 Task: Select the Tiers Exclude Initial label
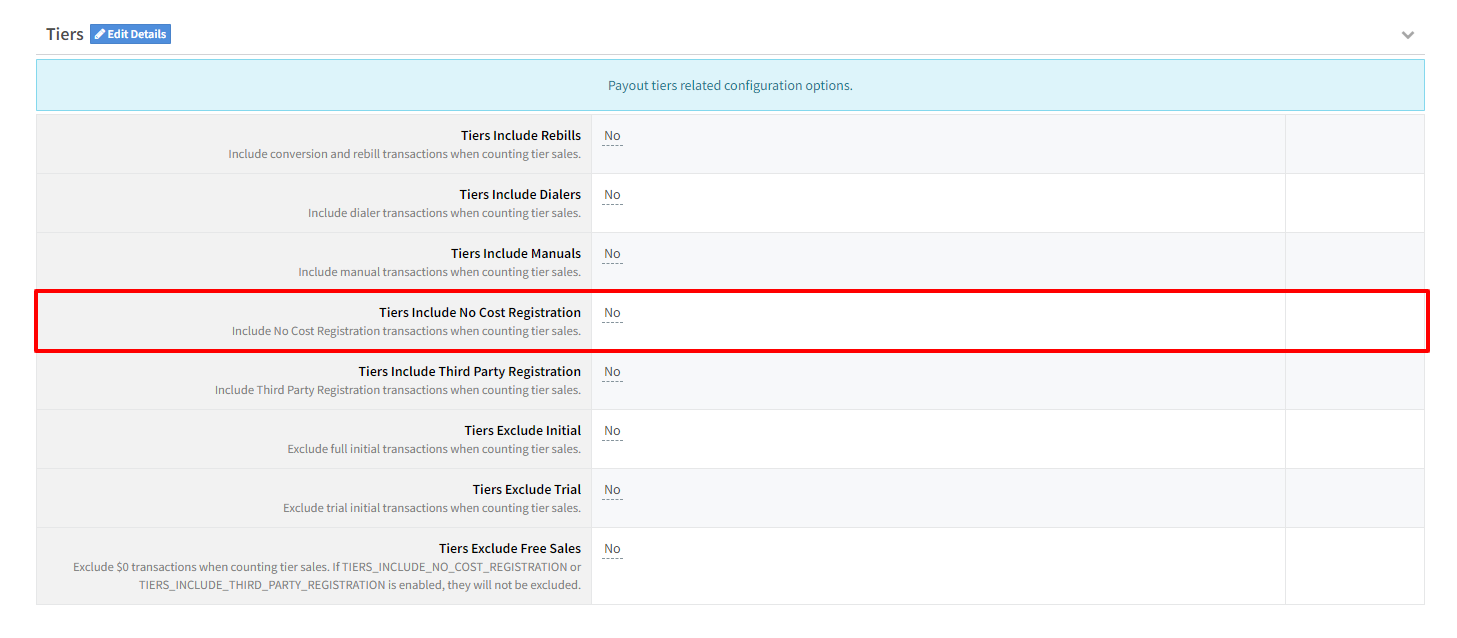(522, 431)
